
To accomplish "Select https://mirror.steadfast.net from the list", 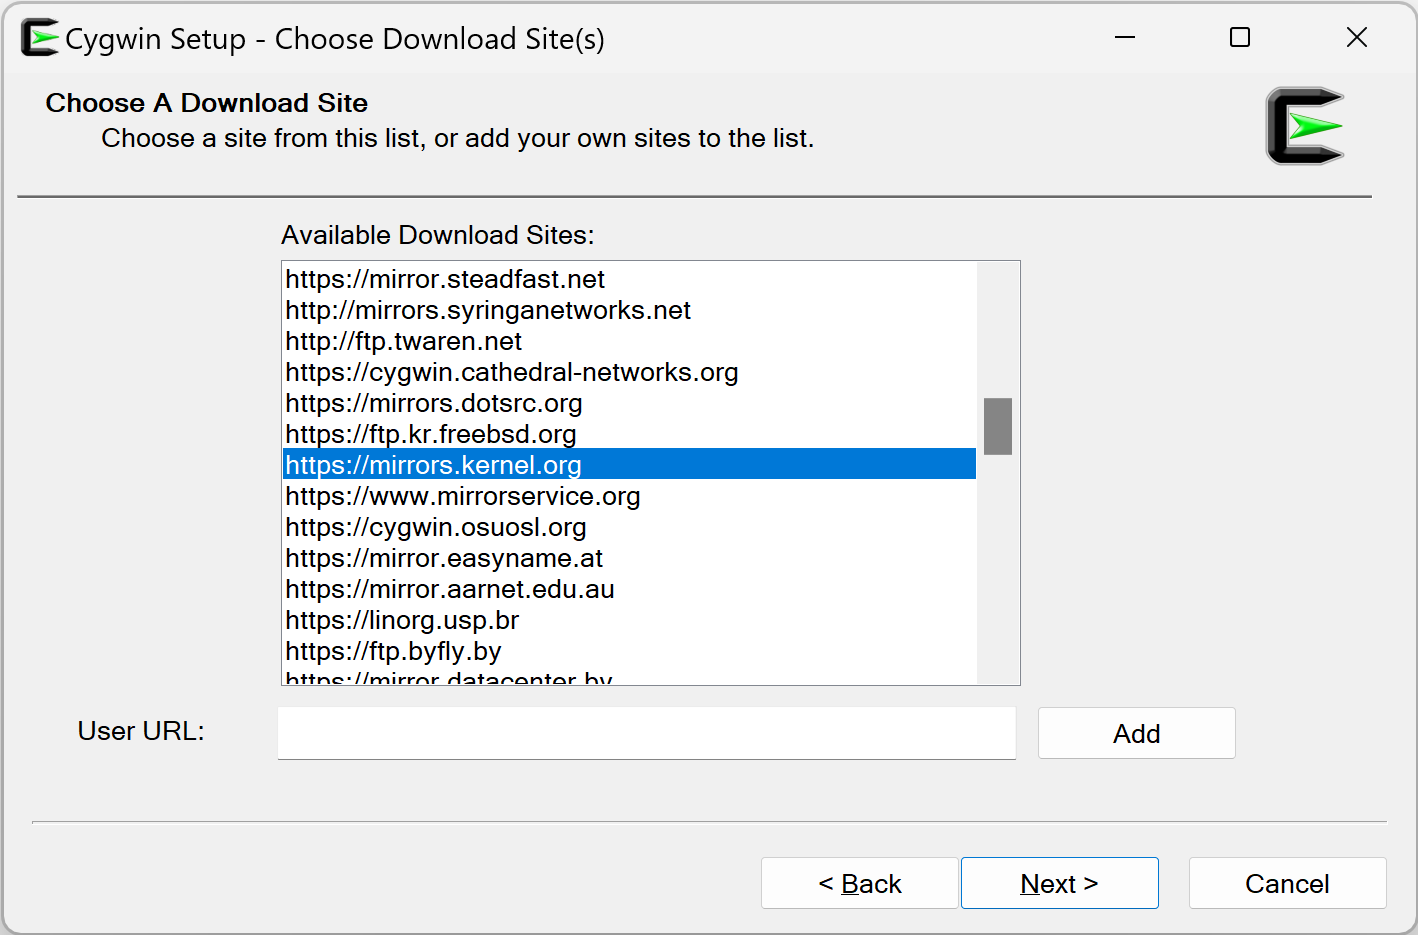I will (629, 279).
